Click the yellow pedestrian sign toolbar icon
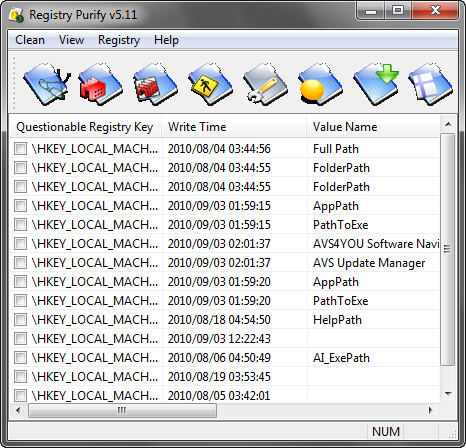 (x=210, y=84)
